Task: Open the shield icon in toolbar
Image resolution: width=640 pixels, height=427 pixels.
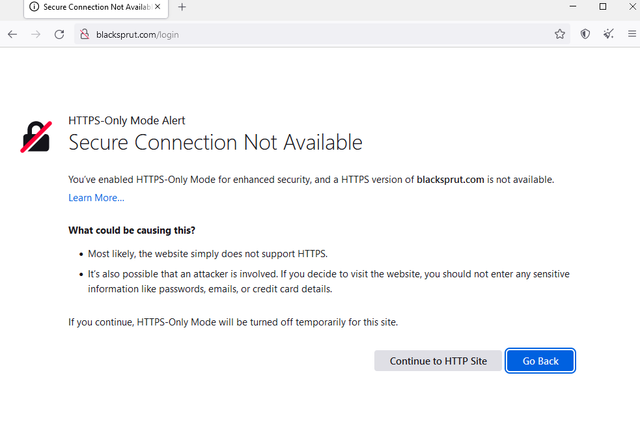Action: (585, 34)
